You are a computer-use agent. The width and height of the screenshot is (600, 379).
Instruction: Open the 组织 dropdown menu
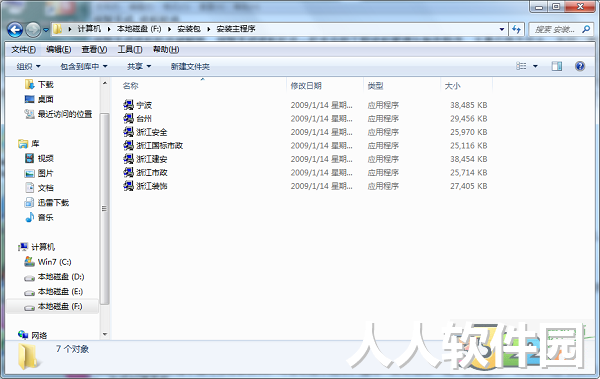28,67
